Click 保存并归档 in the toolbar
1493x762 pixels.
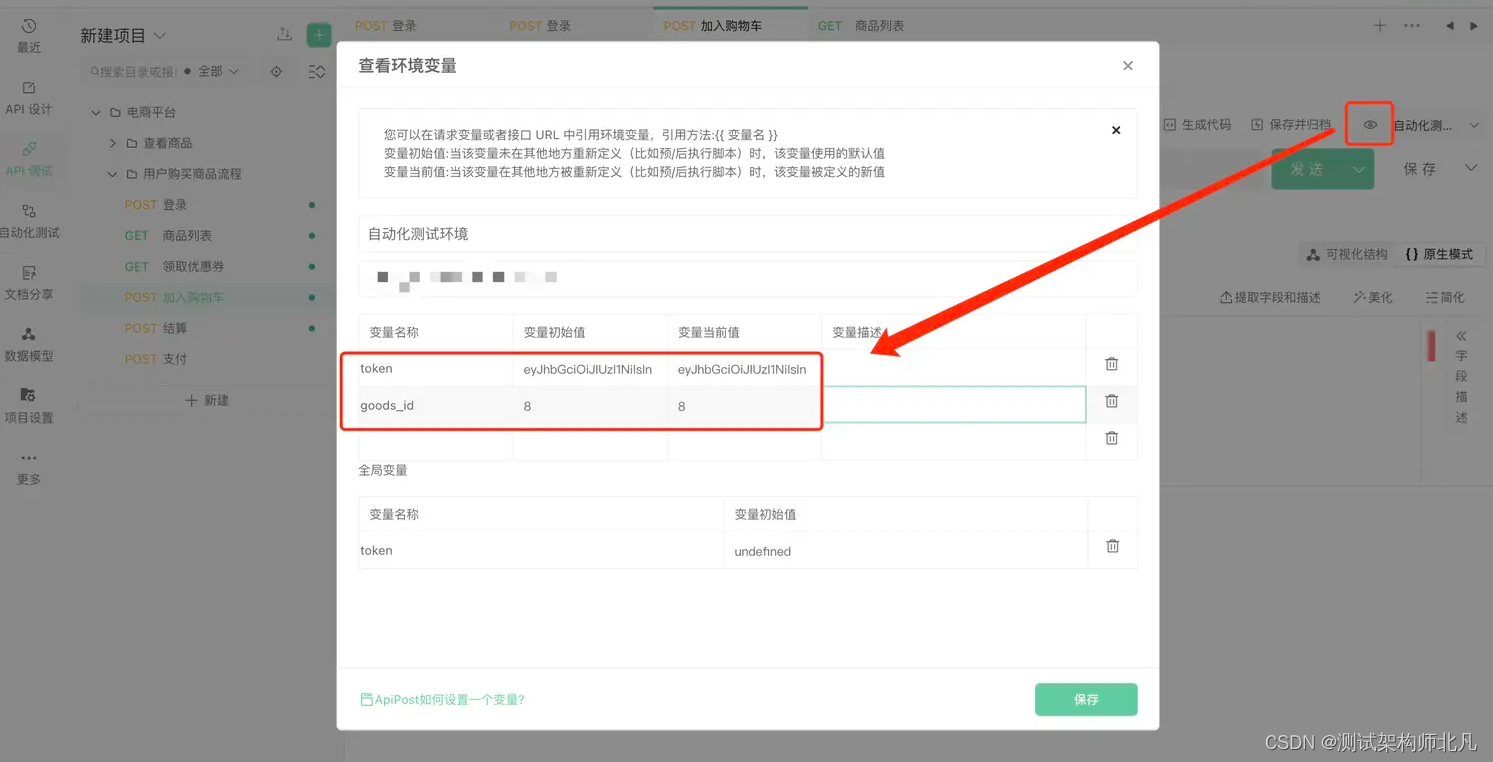(1291, 125)
